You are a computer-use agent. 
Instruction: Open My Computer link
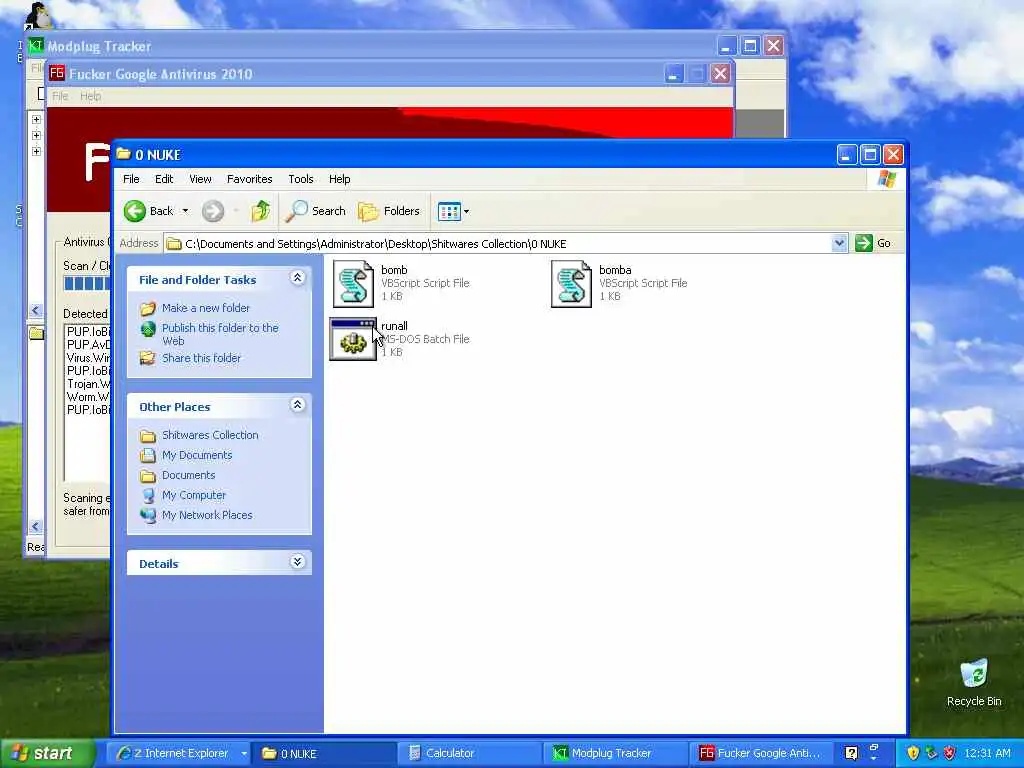194,495
